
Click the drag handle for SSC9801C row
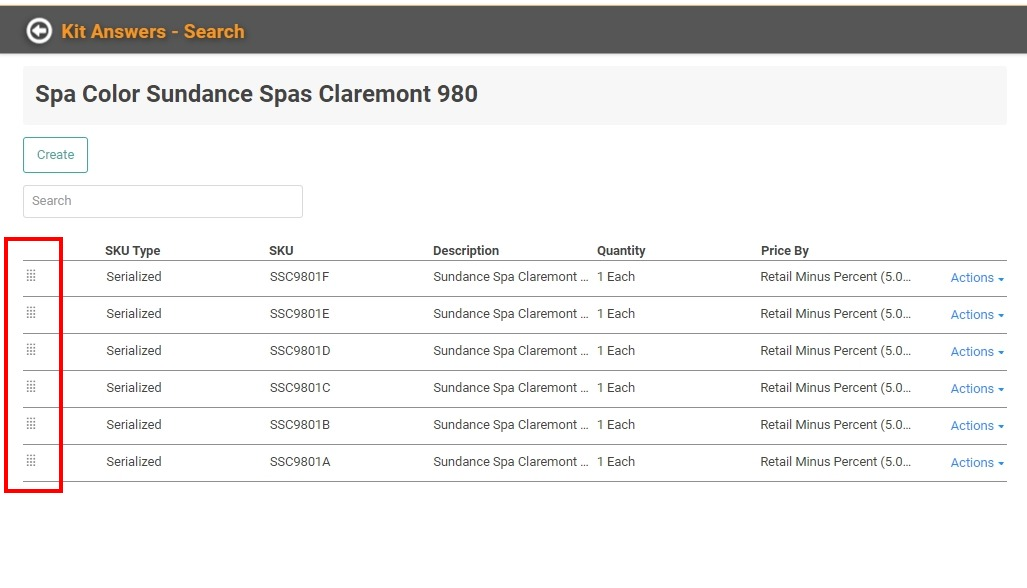coord(31,386)
